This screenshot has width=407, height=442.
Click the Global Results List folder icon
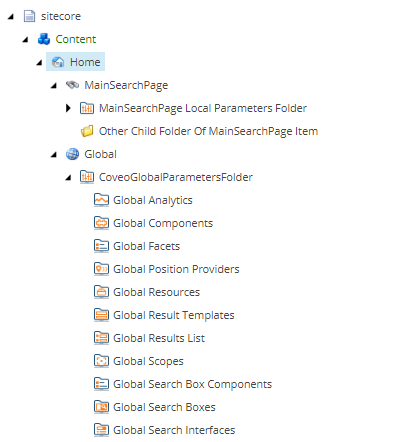tap(101, 338)
